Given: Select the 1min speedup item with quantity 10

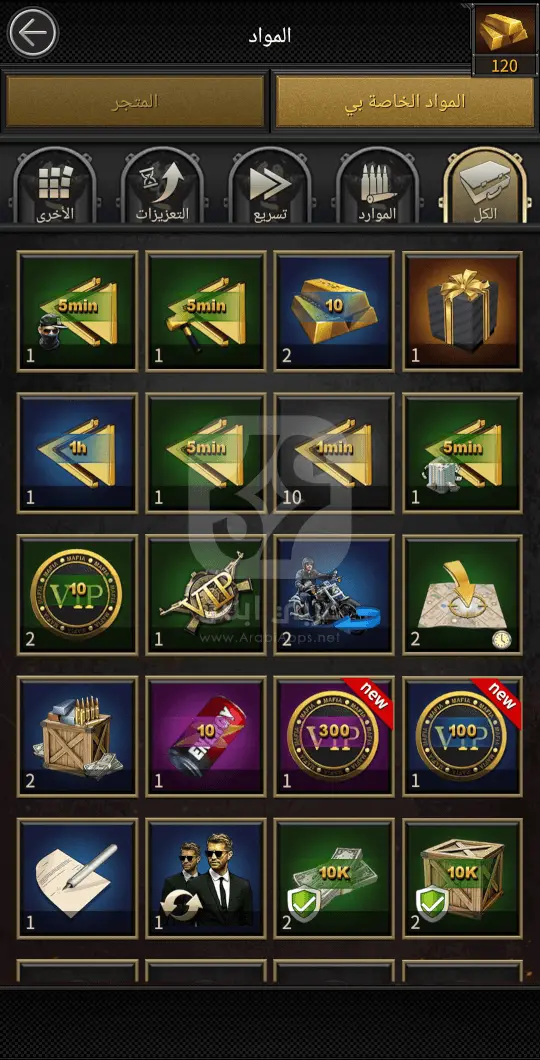Looking at the screenshot, I should click(x=334, y=454).
